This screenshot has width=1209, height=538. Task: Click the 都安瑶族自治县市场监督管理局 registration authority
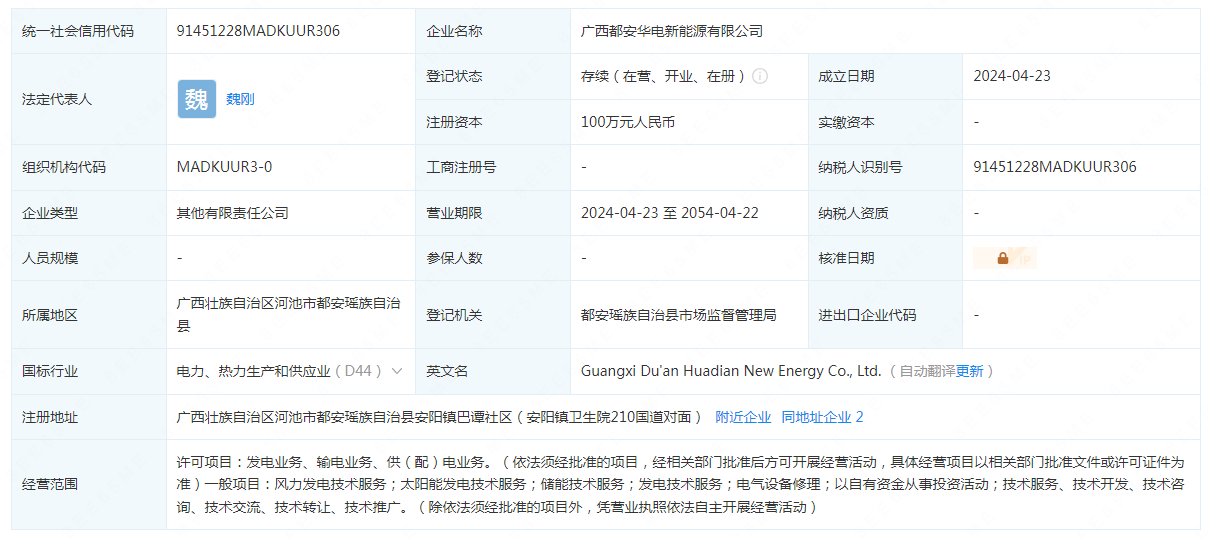point(678,315)
